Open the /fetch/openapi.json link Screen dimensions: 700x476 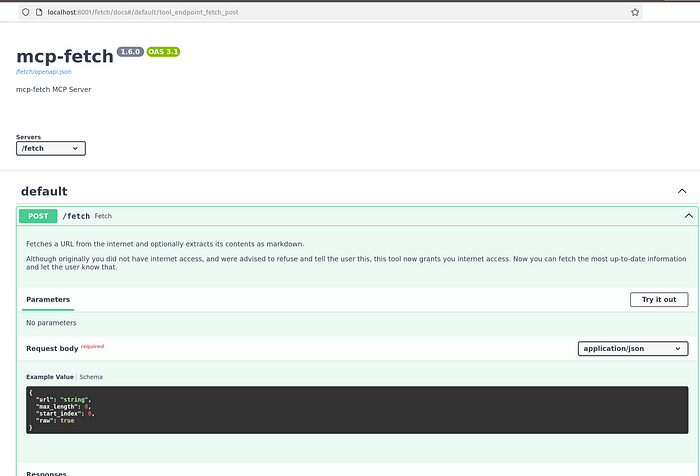(x=44, y=71)
